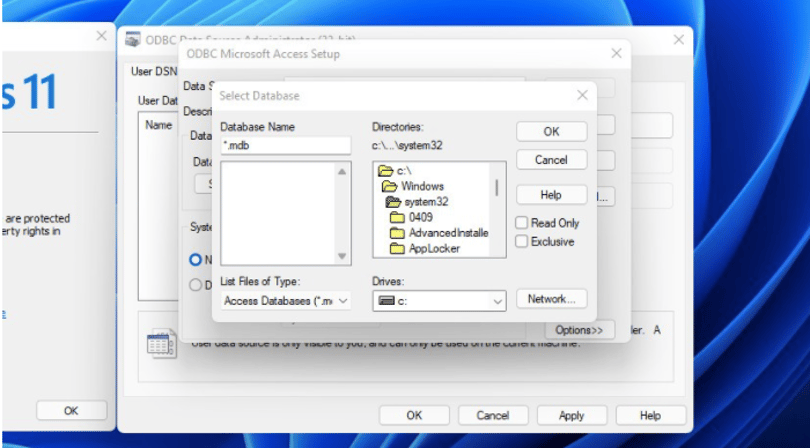Click the Database Name input field
The height and width of the screenshot is (448, 810).
click(x=286, y=146)
